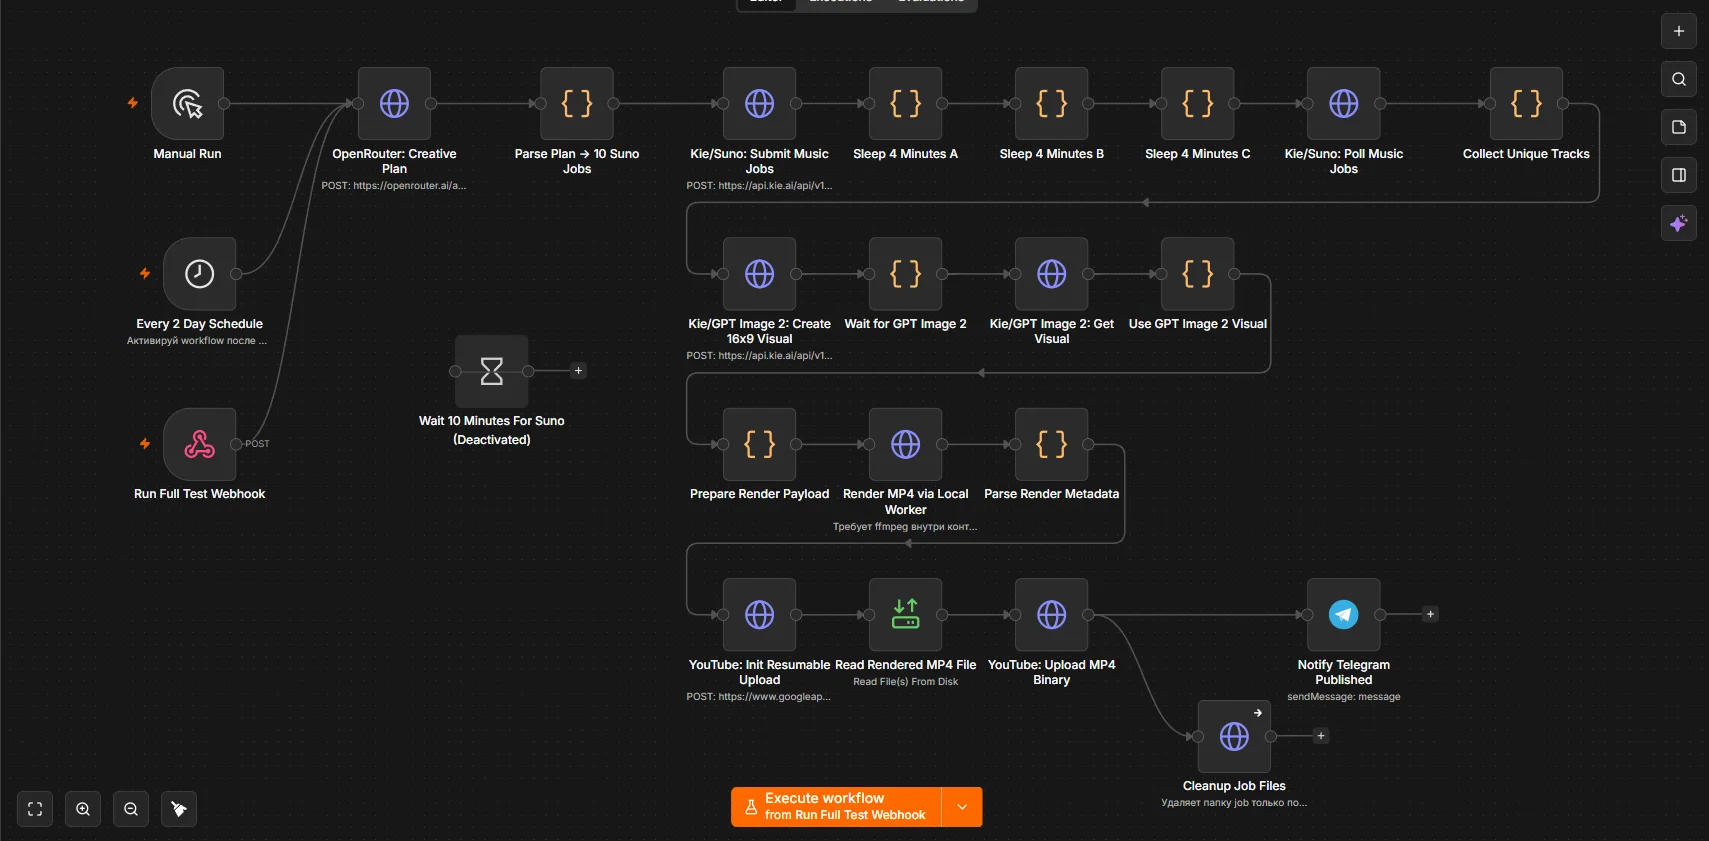Select the Parse Plan → 10 Suno Jobs node
Screen dimensions: 1709x841
[577, 103]
